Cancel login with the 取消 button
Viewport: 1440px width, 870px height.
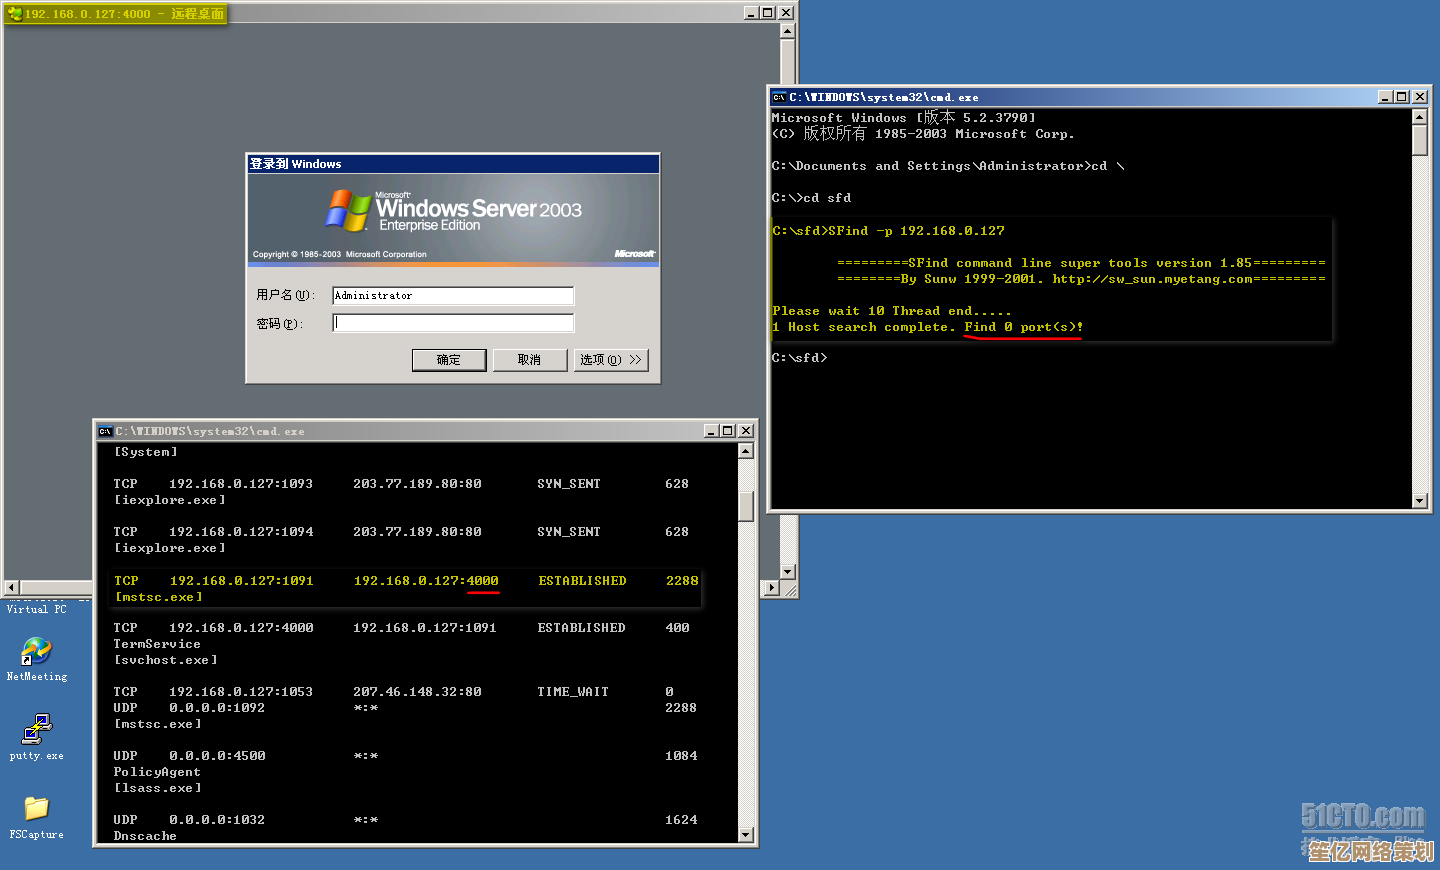click(x=529, y=360)
